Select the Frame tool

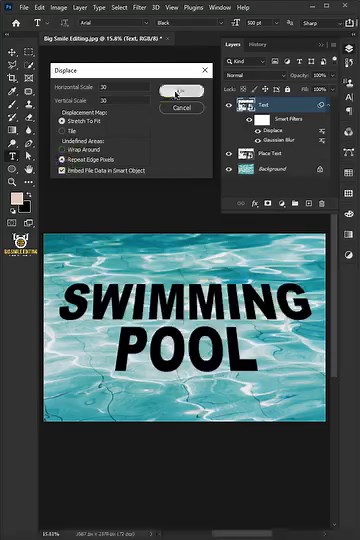29,78
